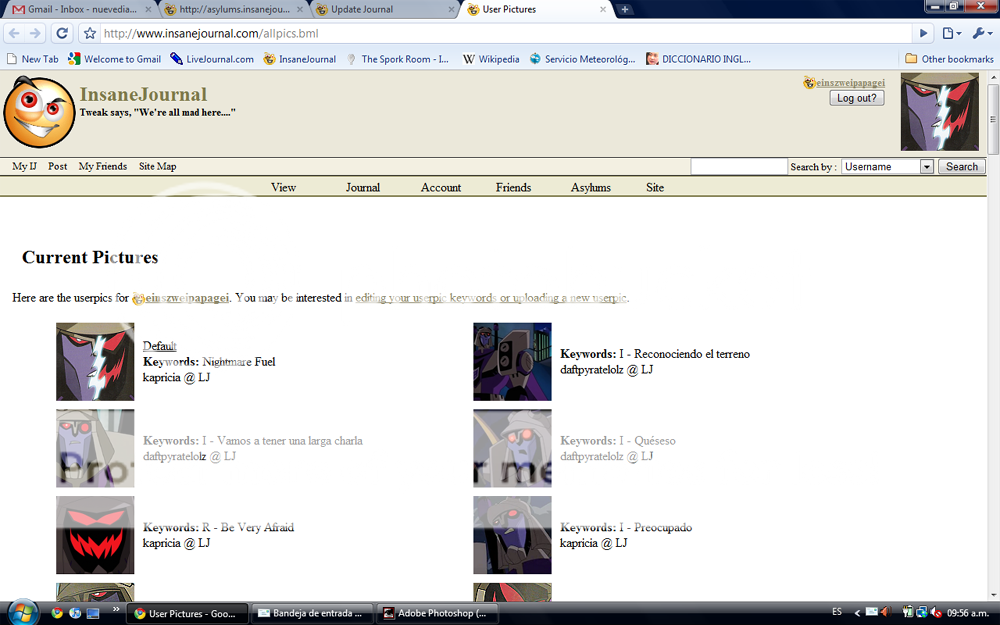Click the Windows Start orb
Viewport: 1000px width, 625px height.
point(21,612)
